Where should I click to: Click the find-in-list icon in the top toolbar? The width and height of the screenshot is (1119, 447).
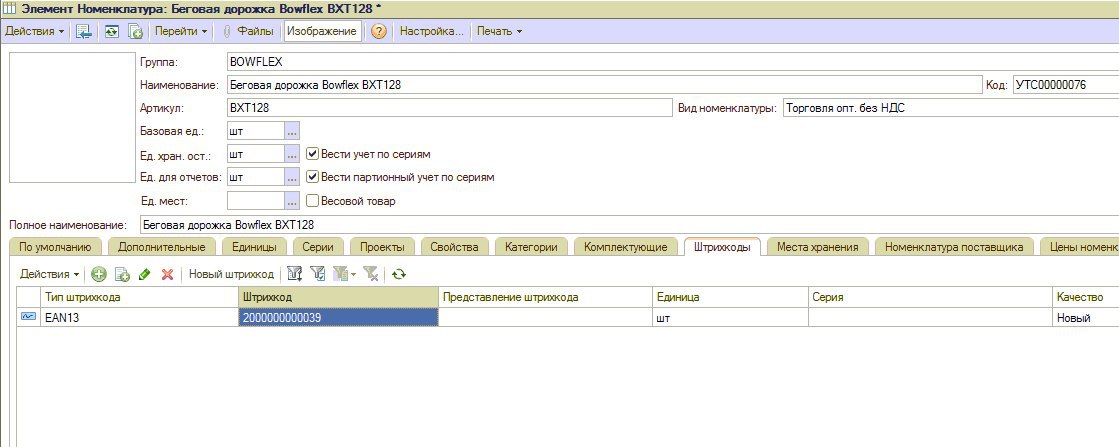click(83, 31)
